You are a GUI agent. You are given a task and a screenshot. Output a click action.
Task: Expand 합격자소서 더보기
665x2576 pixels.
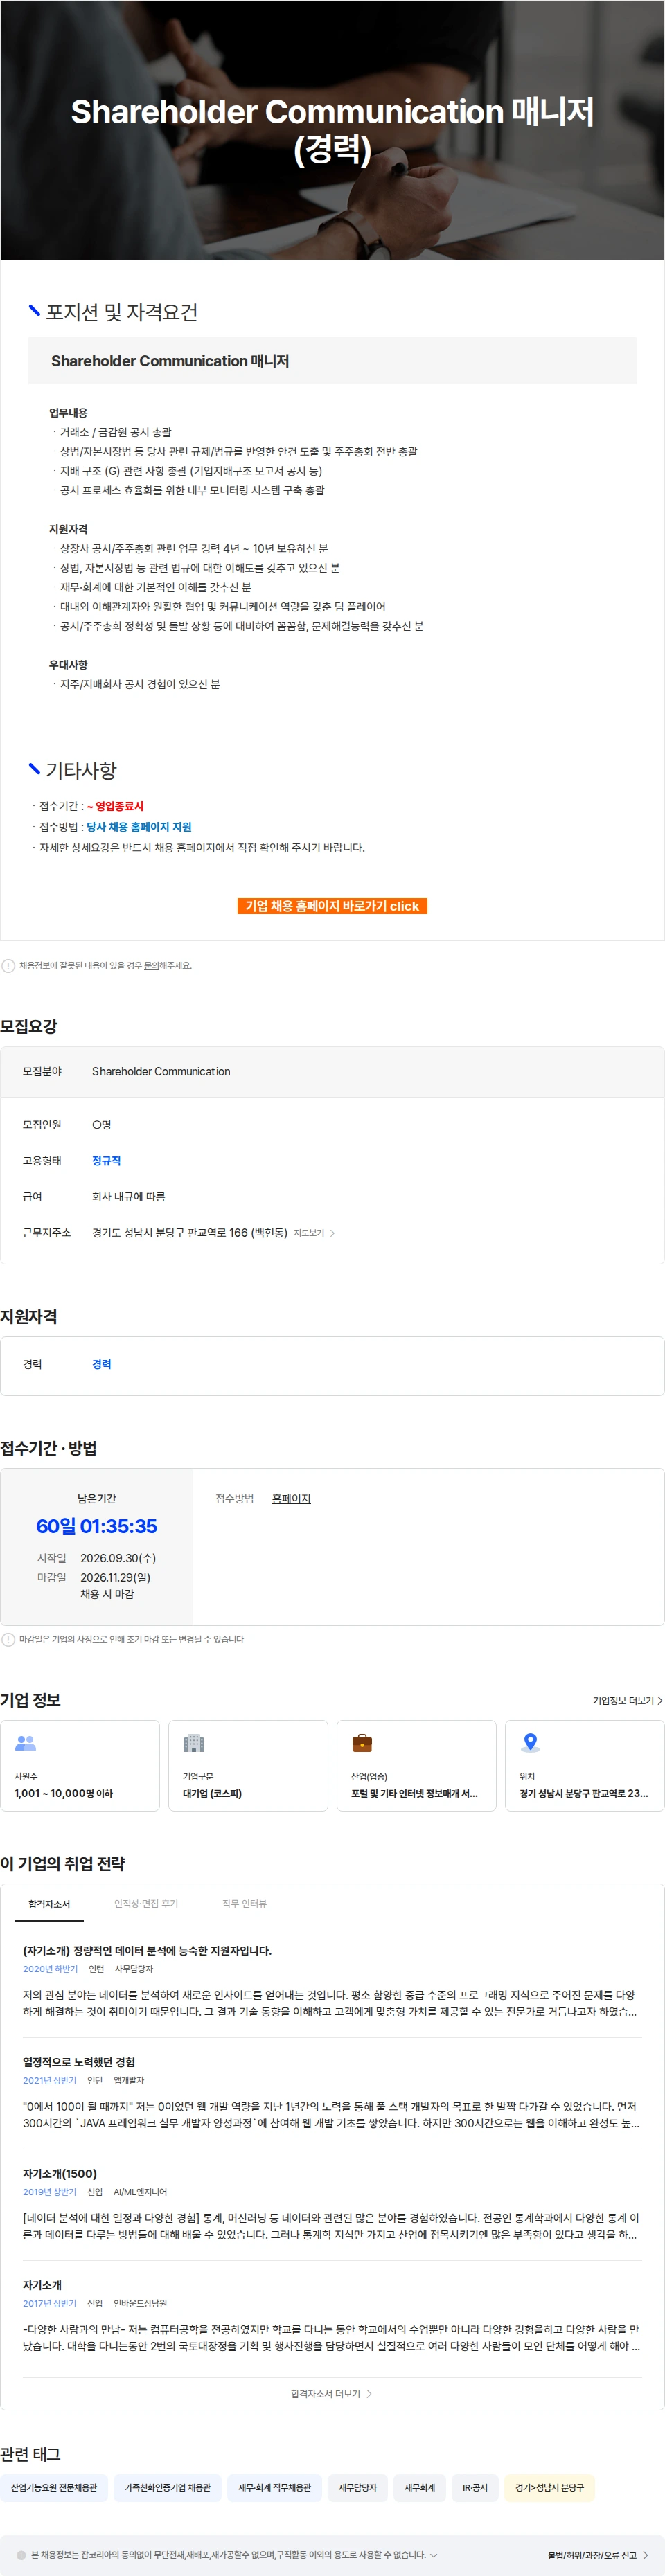(332, 2394)
